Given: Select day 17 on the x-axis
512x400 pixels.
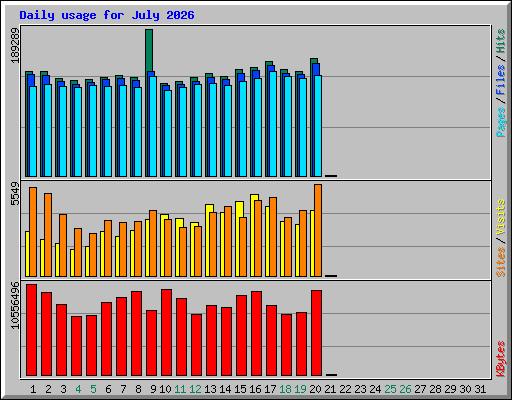Looking at the screenshot, I should coord(270,389).
